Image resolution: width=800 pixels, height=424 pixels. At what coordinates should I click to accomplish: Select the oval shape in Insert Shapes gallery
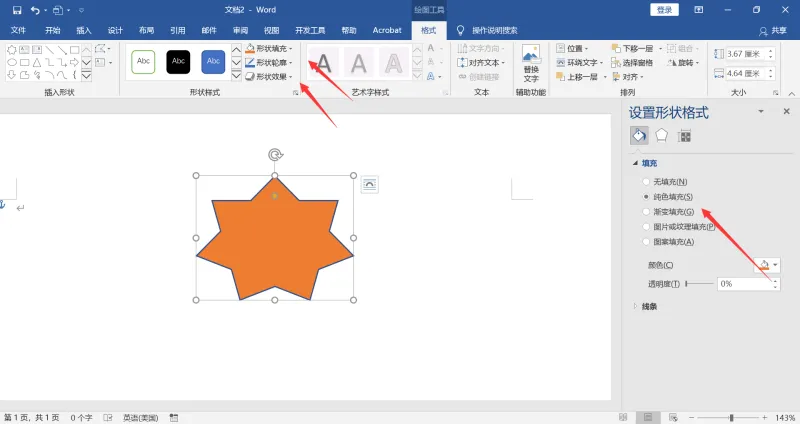click(x=12, y=63)
